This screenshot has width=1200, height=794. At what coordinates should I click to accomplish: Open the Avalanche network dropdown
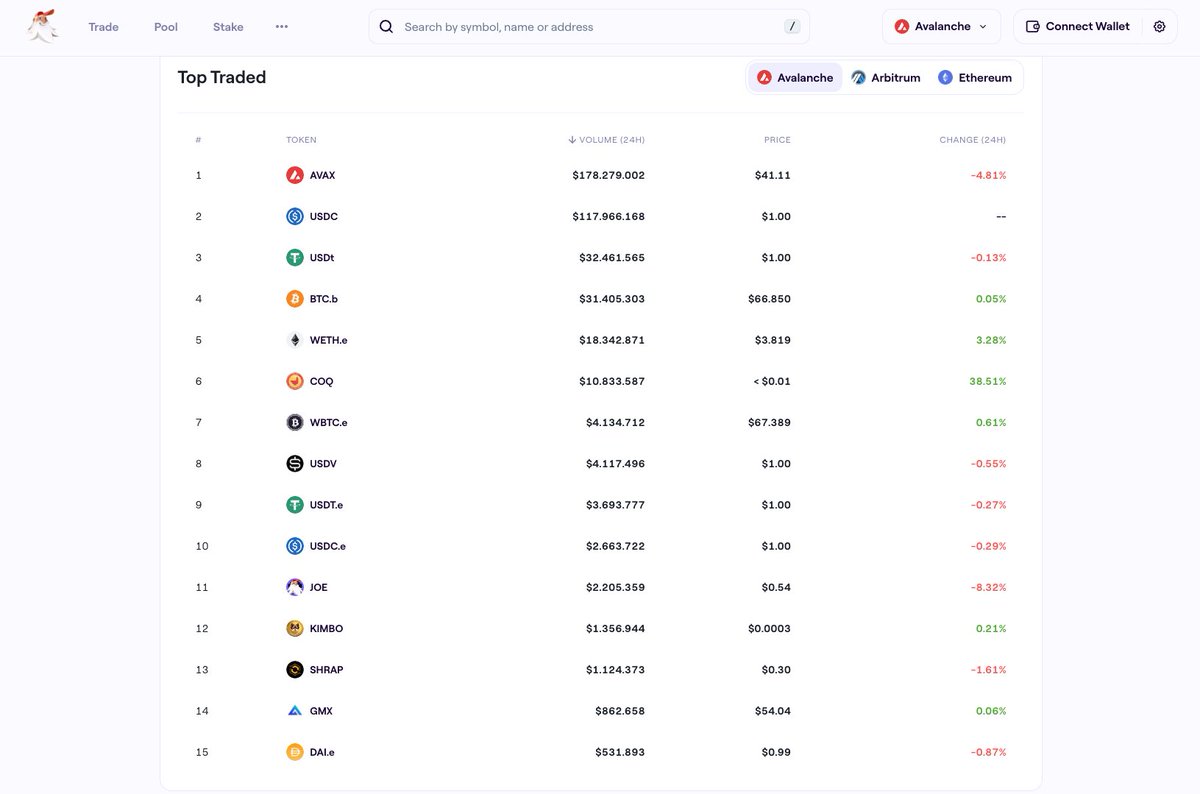pos(941,27)
